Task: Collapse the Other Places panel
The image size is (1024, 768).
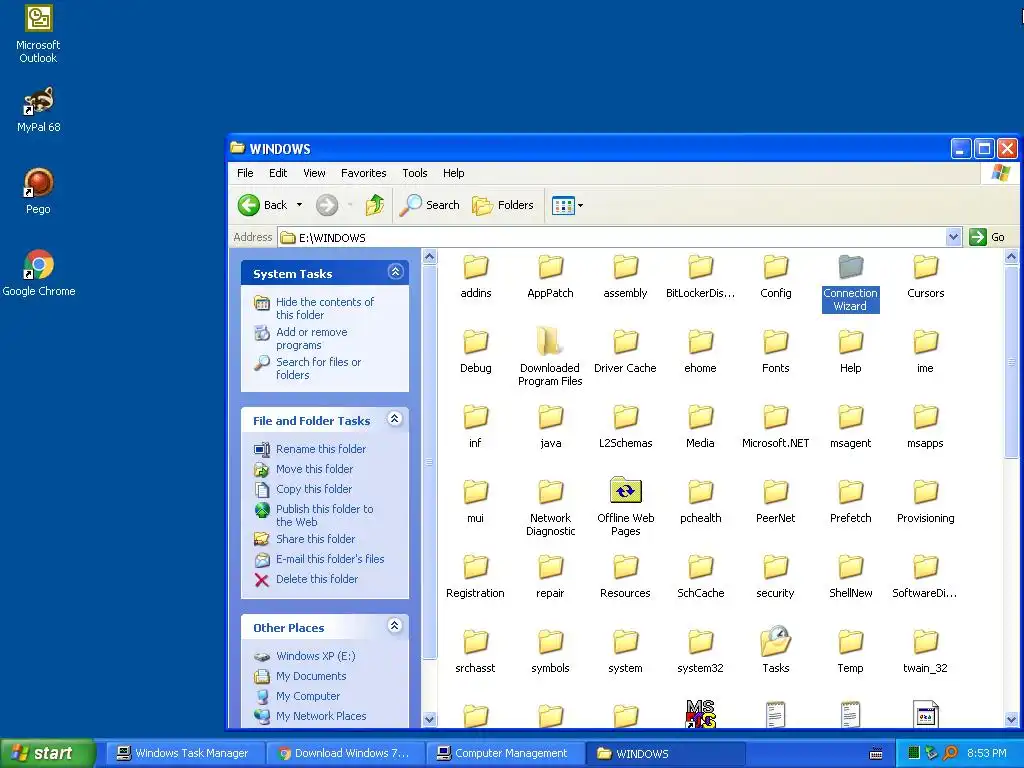Action: click(394, 626)
